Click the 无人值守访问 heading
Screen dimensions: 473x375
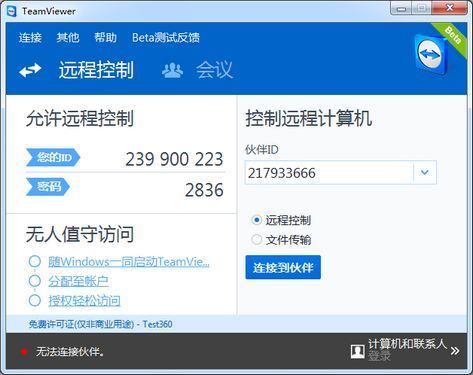coord(80,234)
